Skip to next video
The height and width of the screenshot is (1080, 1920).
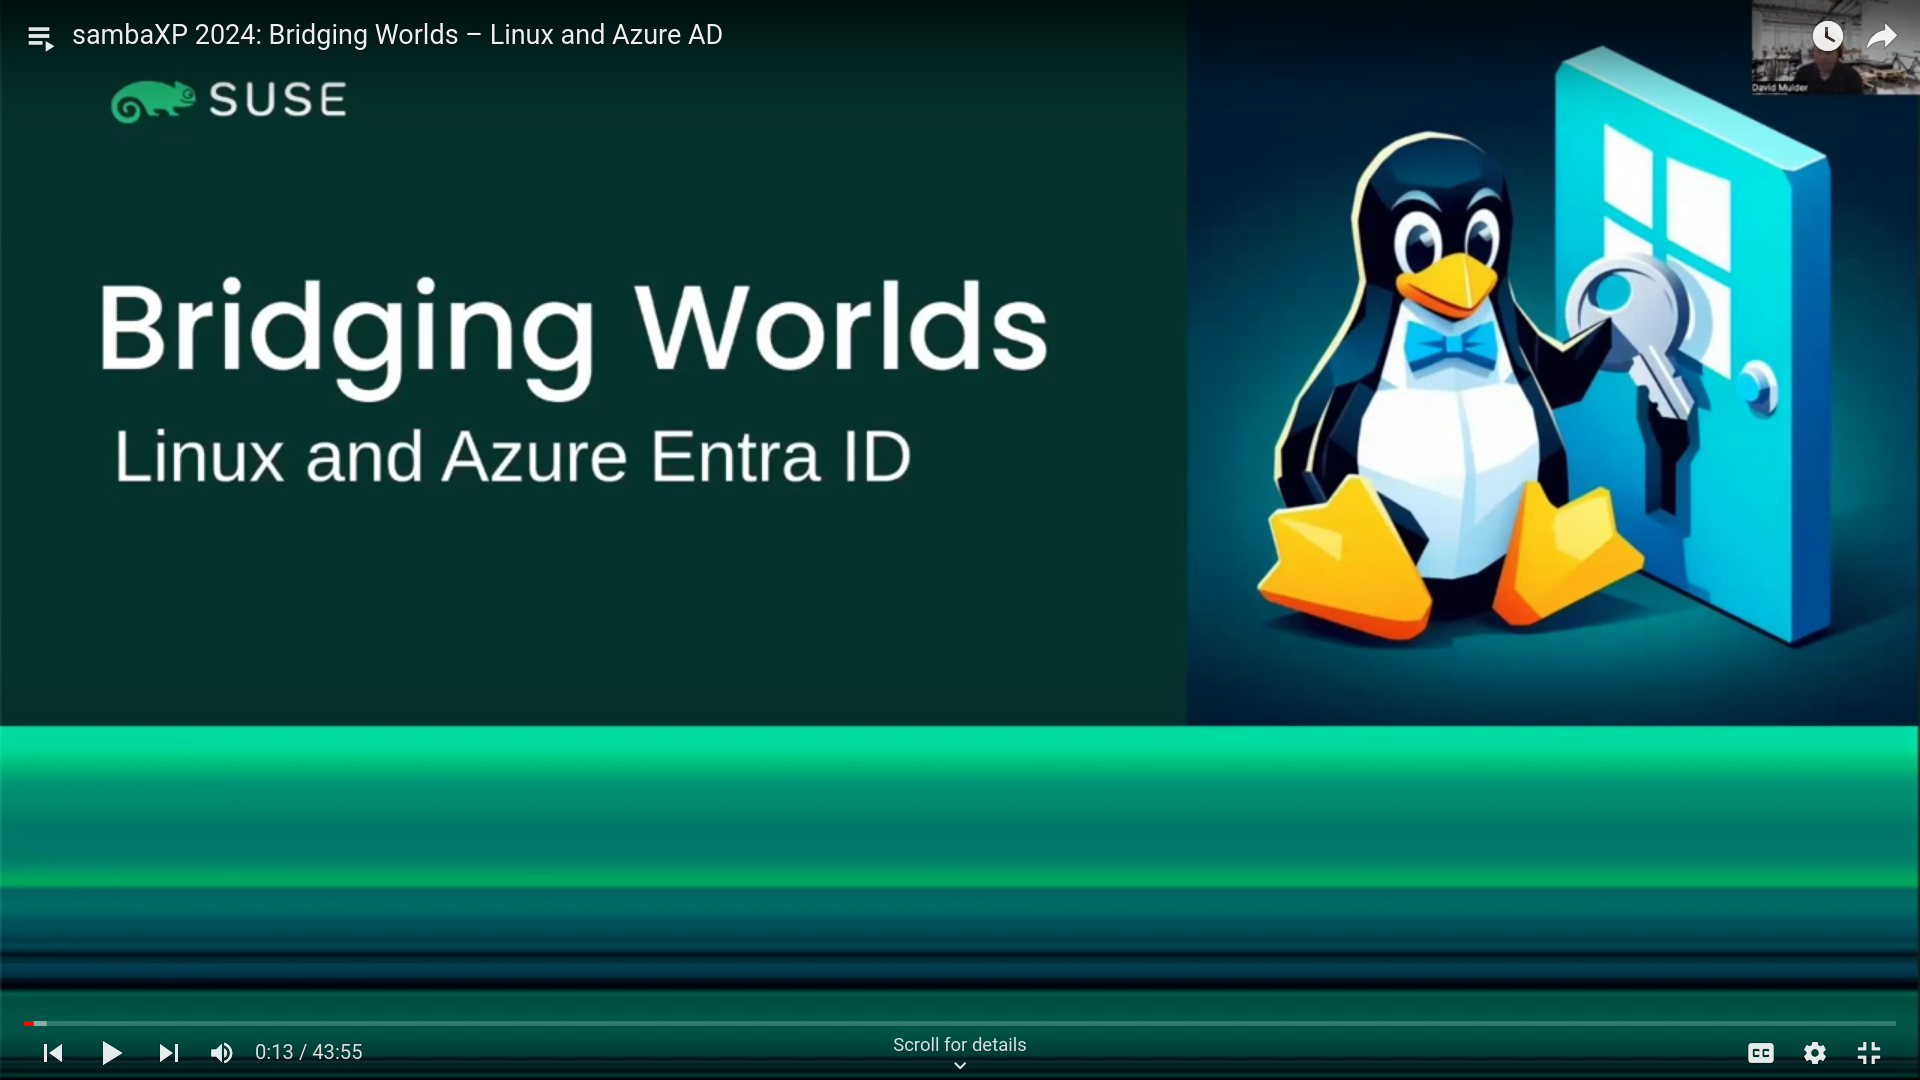point(168,1053)
